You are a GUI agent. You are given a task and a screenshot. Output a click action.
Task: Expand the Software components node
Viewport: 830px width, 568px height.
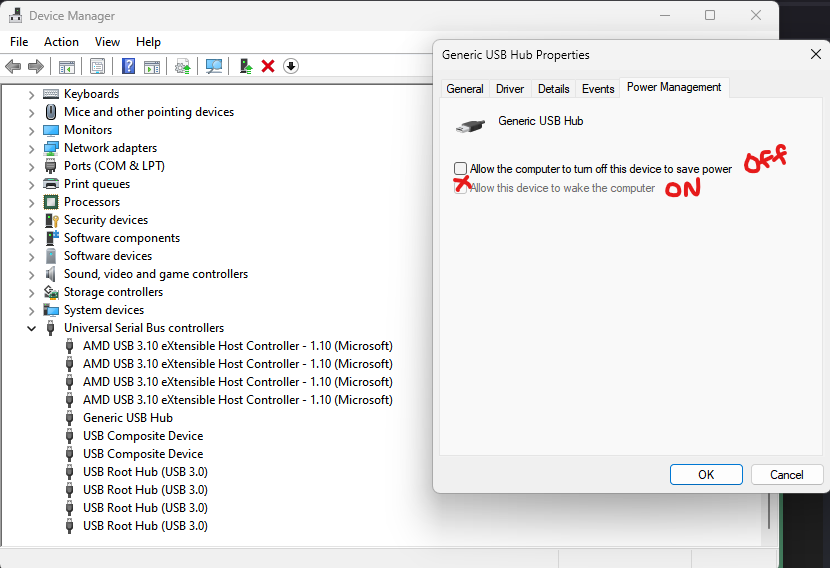(x=31, y=239)
